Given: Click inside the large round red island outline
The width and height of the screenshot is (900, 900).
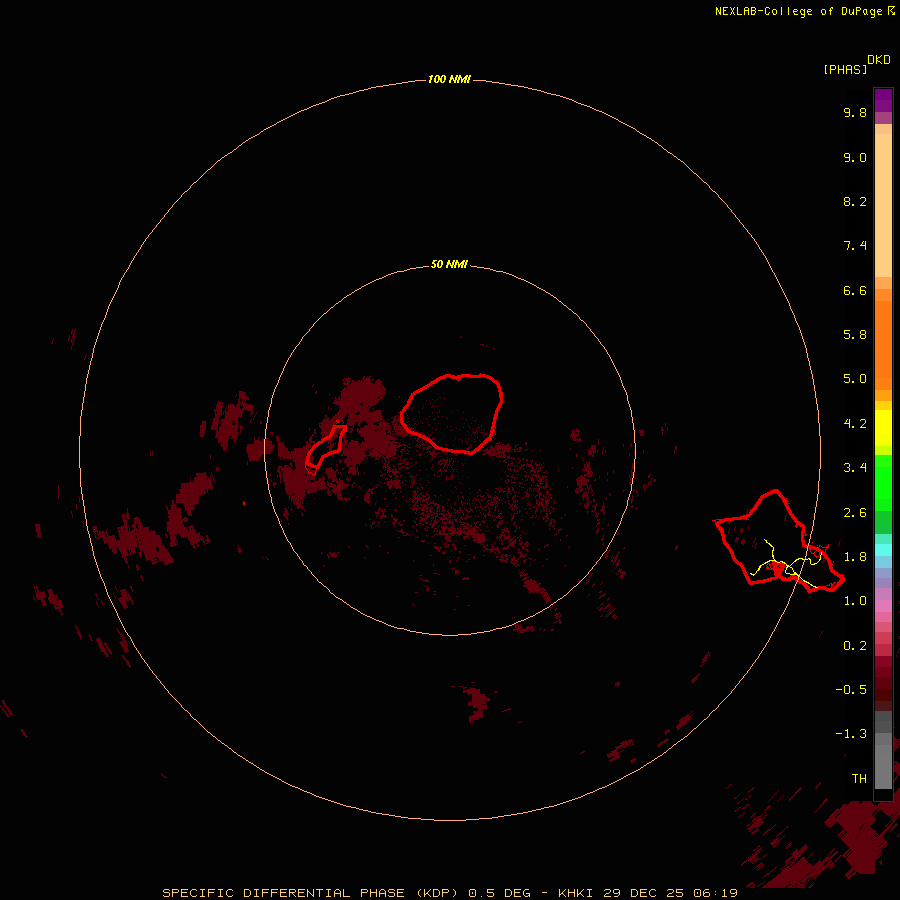Looking at the screenshot, I should [452, 413].
